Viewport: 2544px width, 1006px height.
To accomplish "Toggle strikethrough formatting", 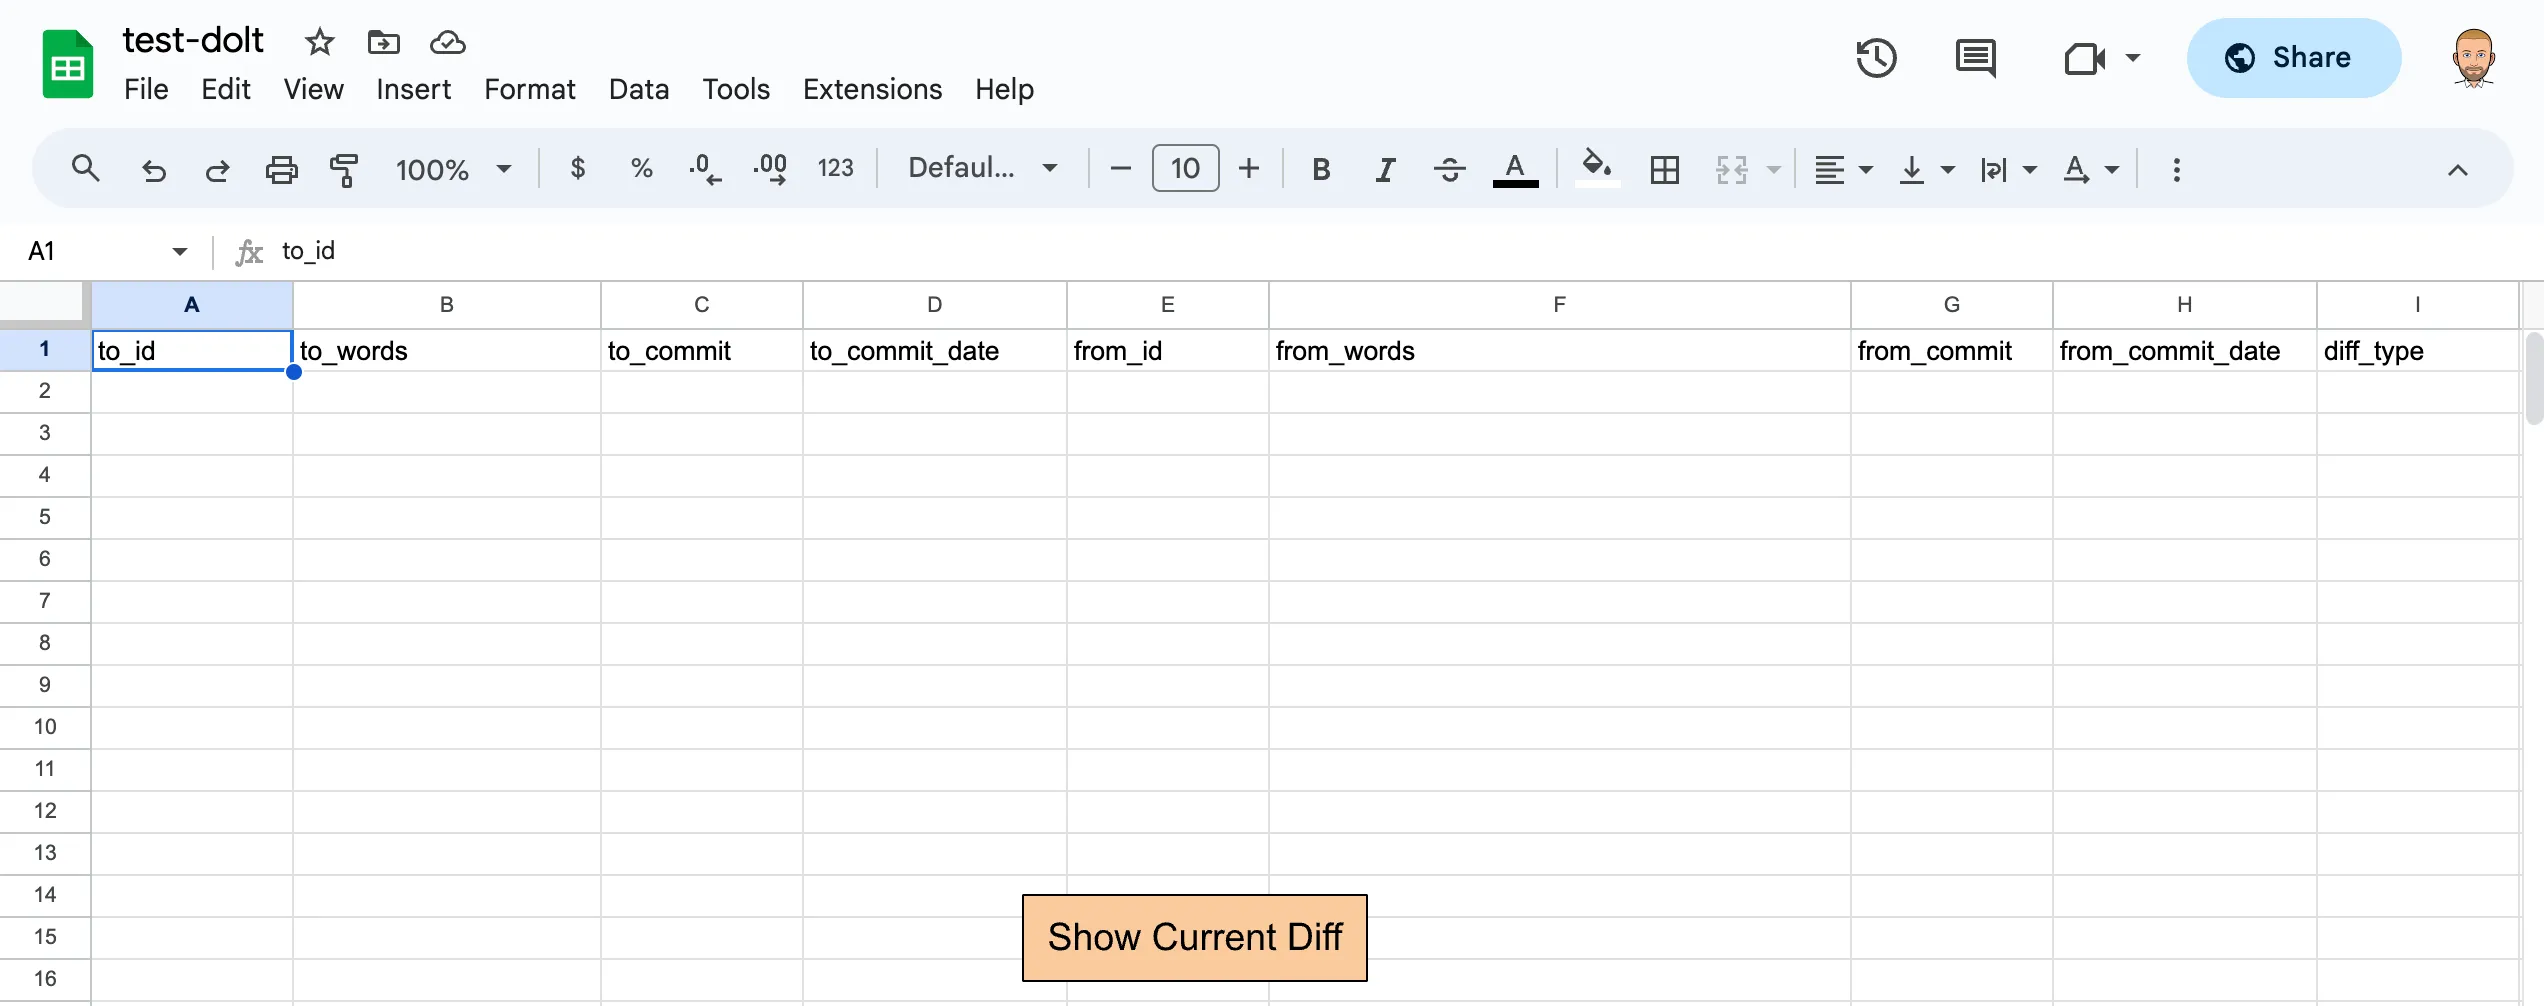I will (1449, 169).
